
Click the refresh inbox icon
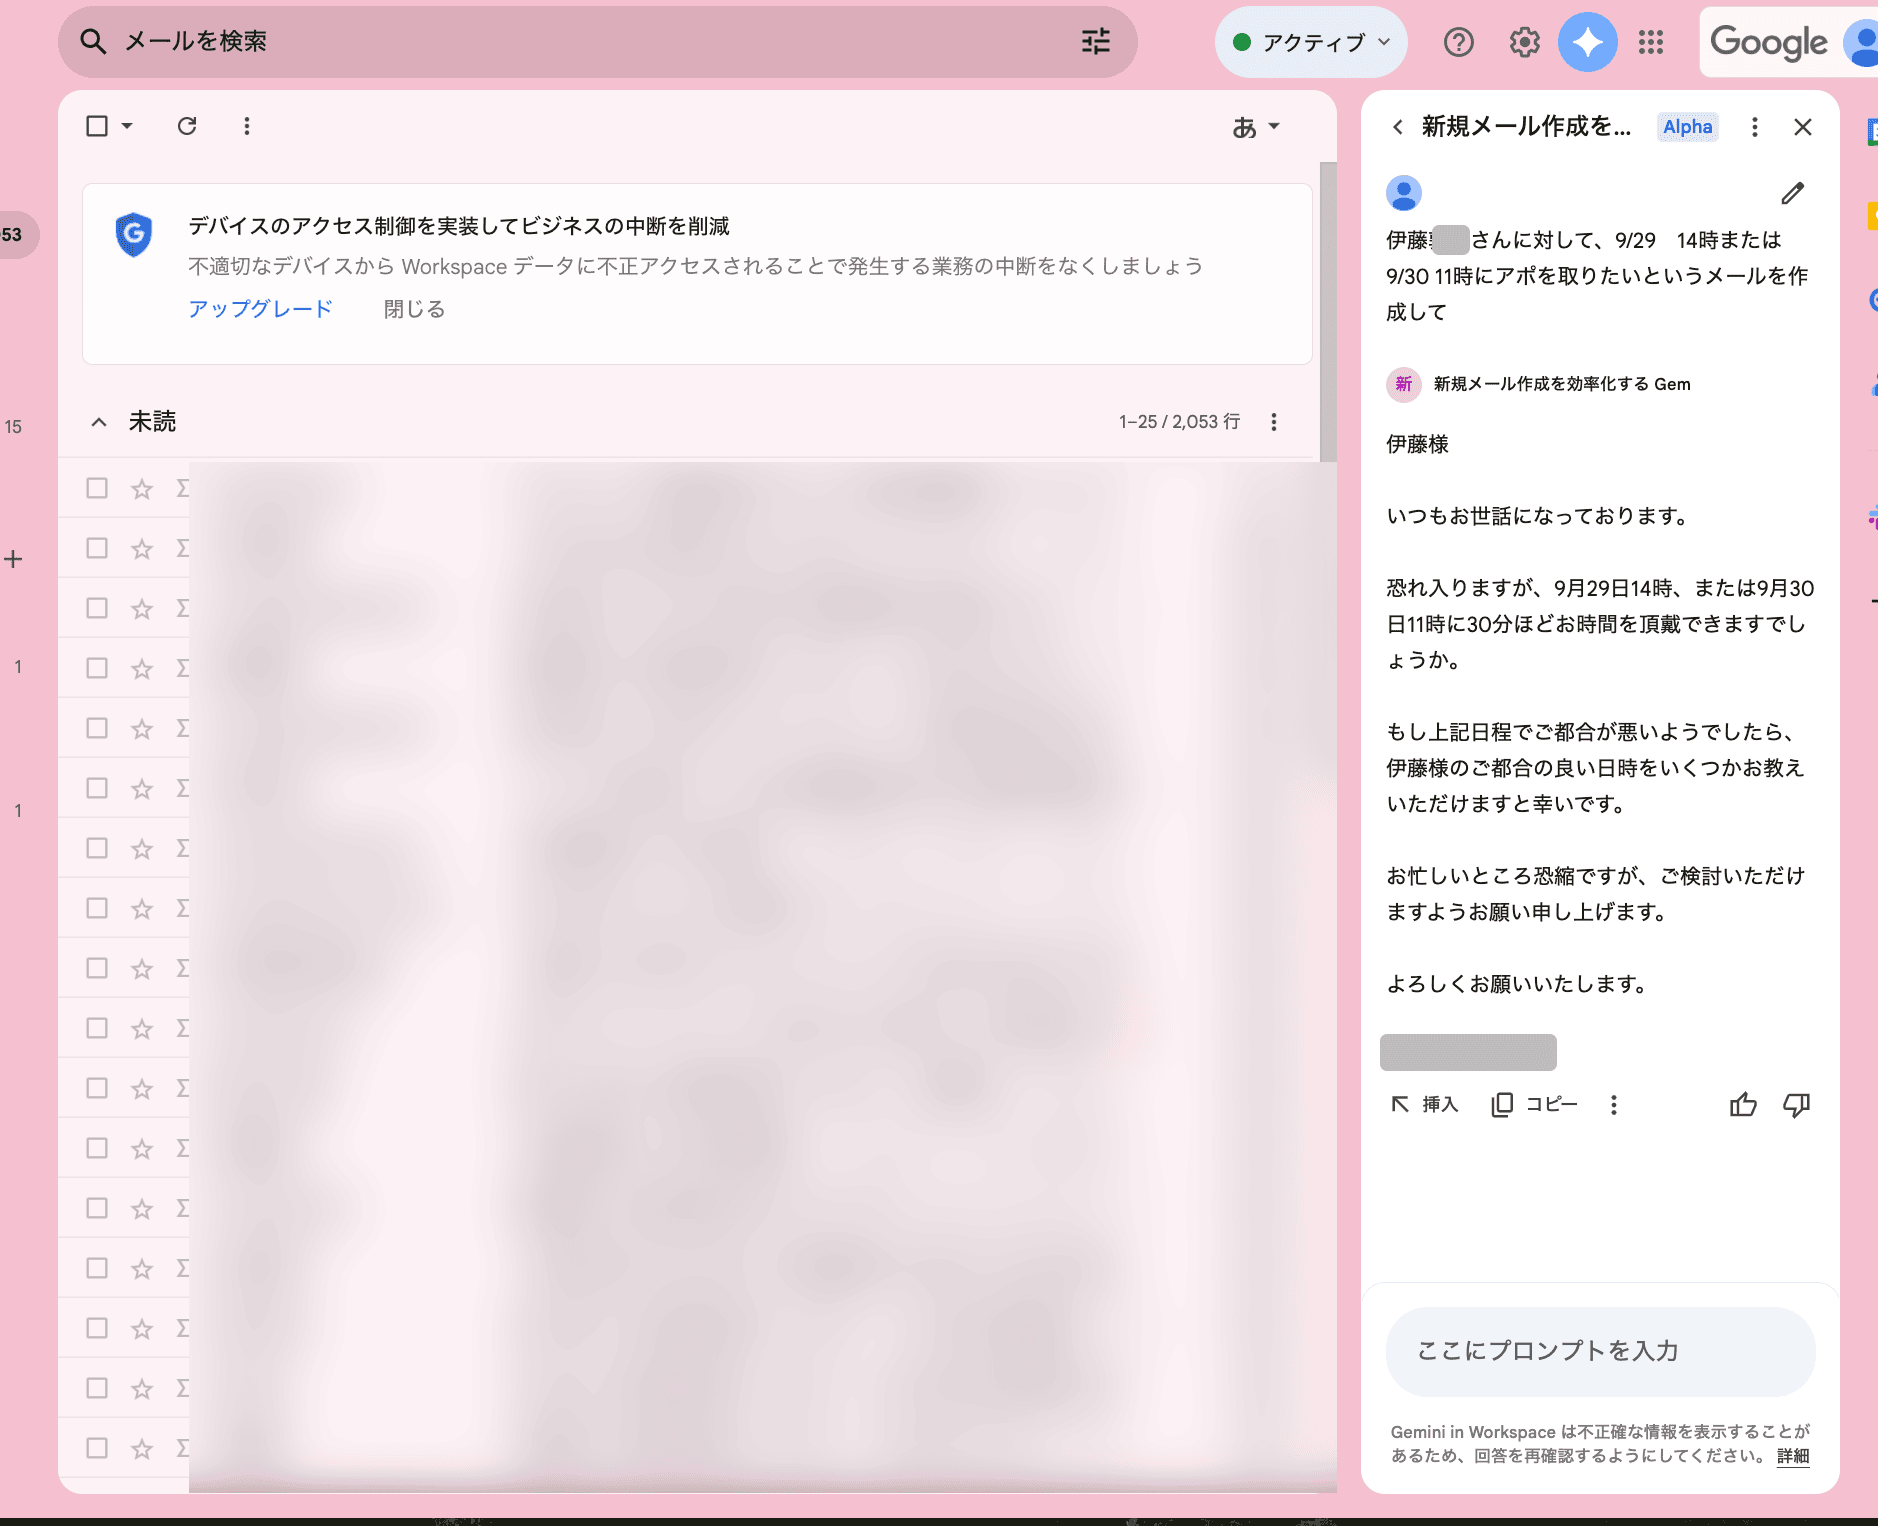tap(187, 126)
